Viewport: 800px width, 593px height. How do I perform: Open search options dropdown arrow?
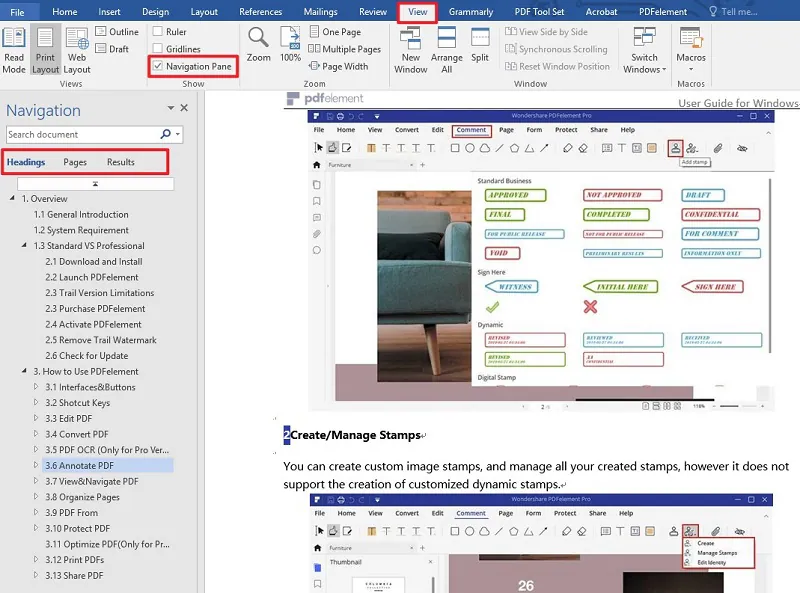click(178, 134)
